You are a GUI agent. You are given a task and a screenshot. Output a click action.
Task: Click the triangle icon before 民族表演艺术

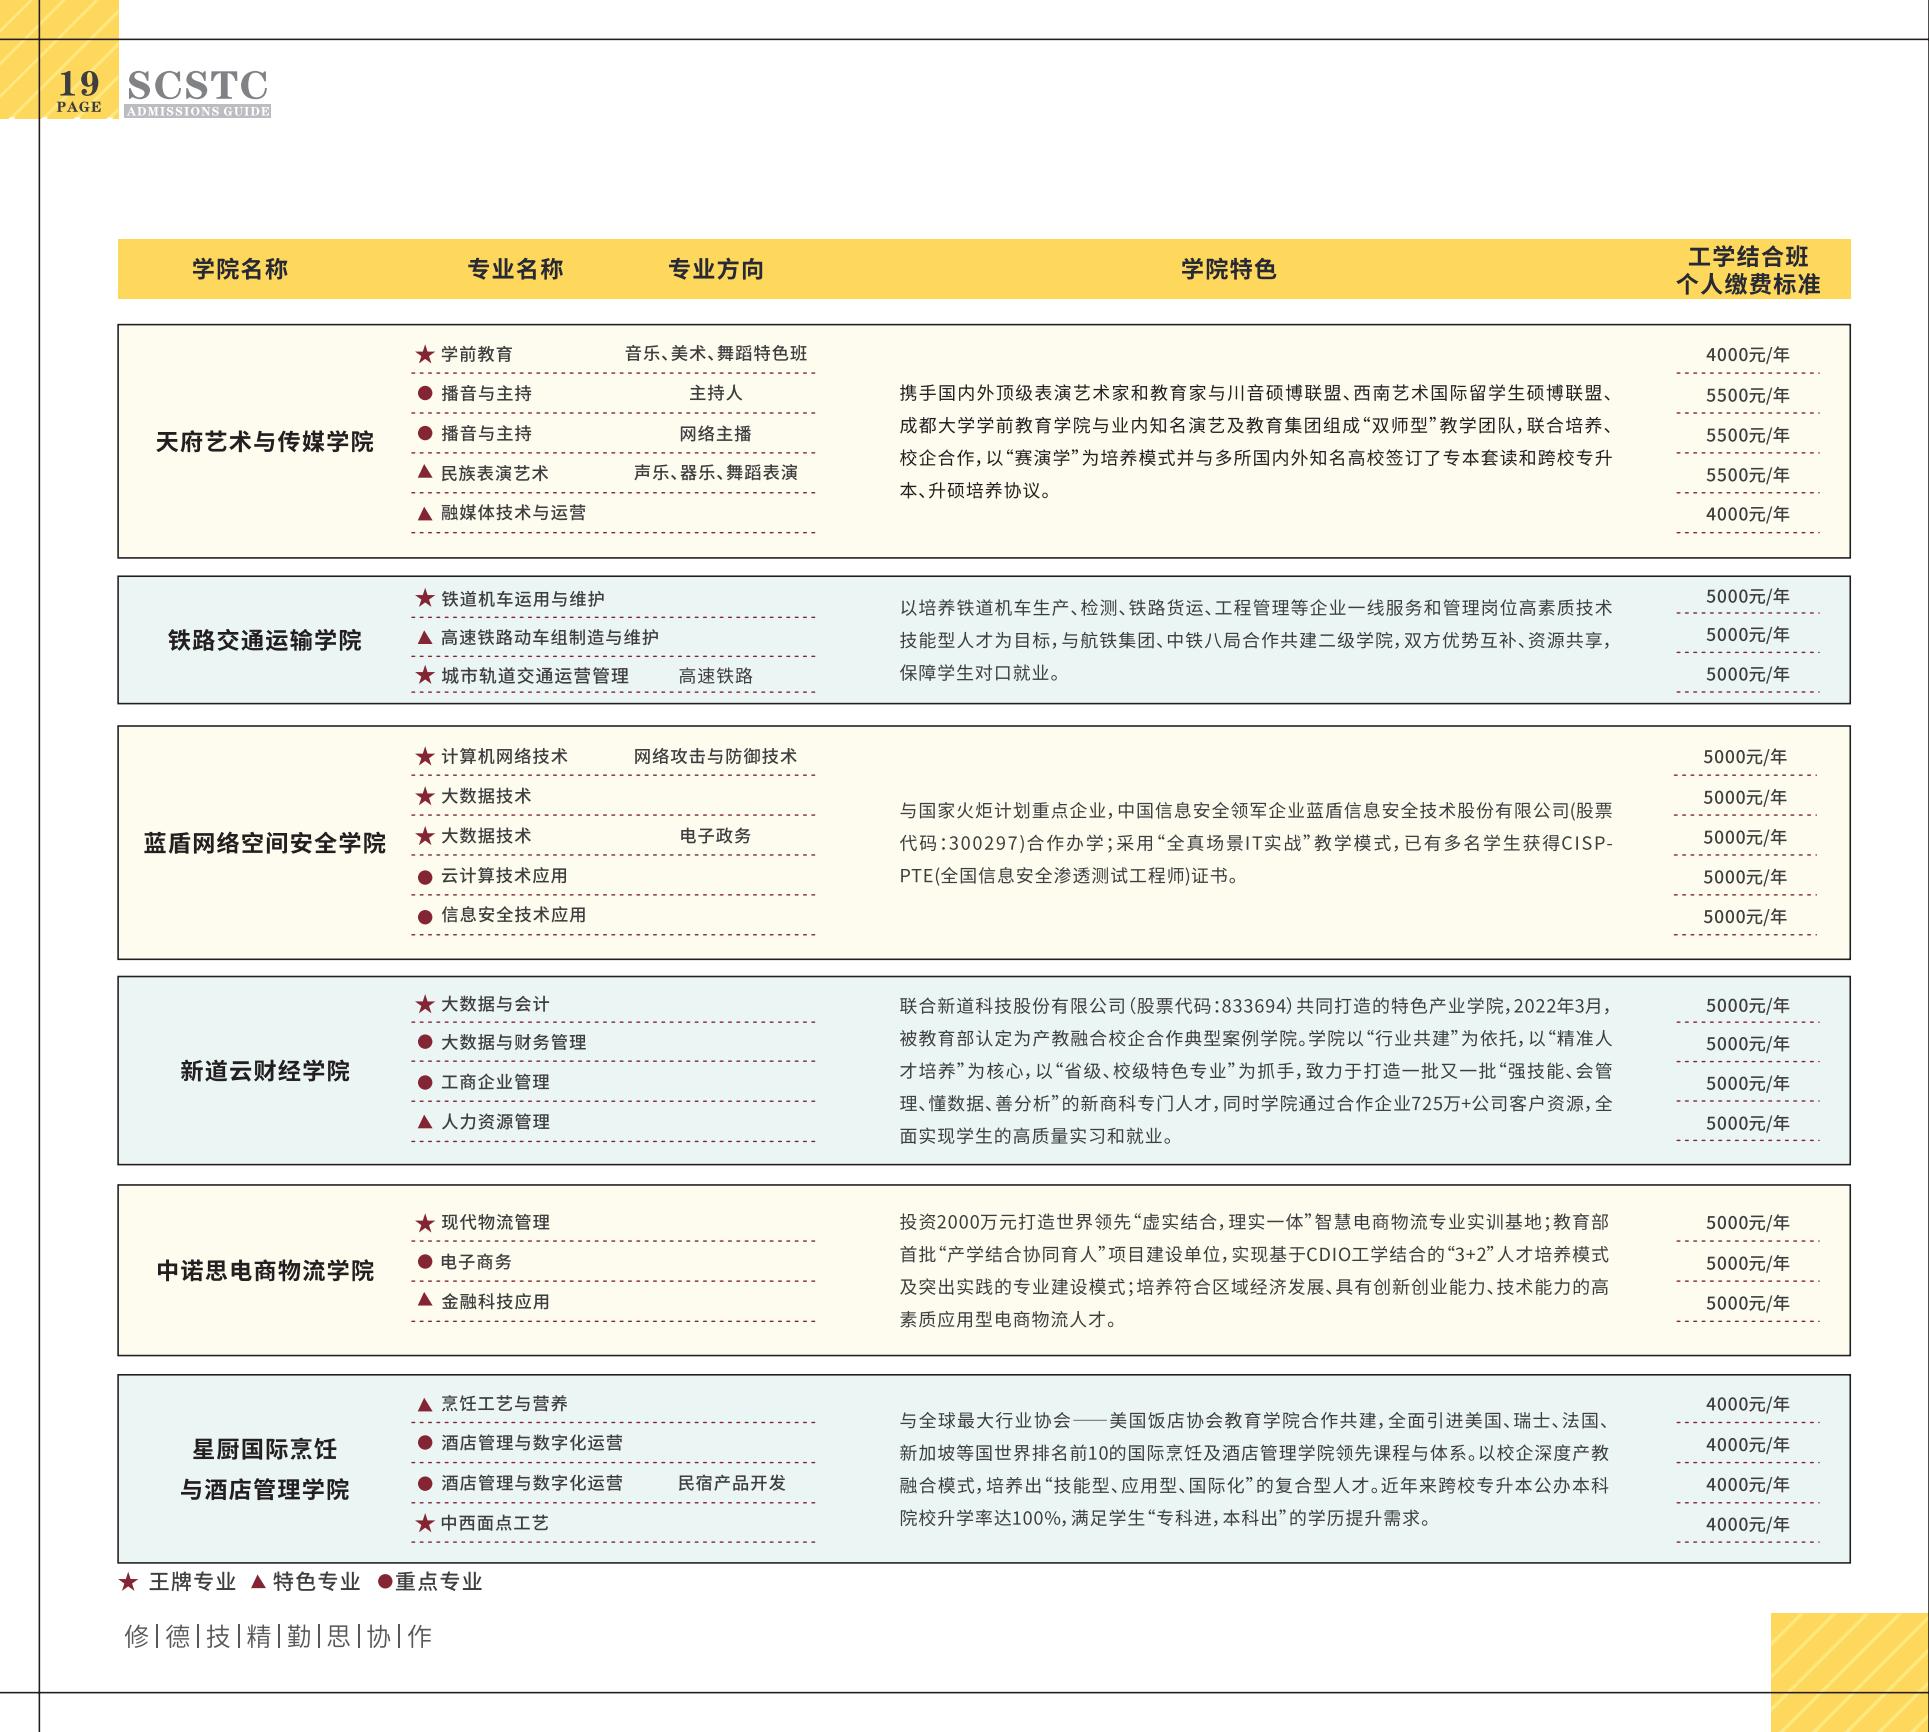(x=425, y=473)
